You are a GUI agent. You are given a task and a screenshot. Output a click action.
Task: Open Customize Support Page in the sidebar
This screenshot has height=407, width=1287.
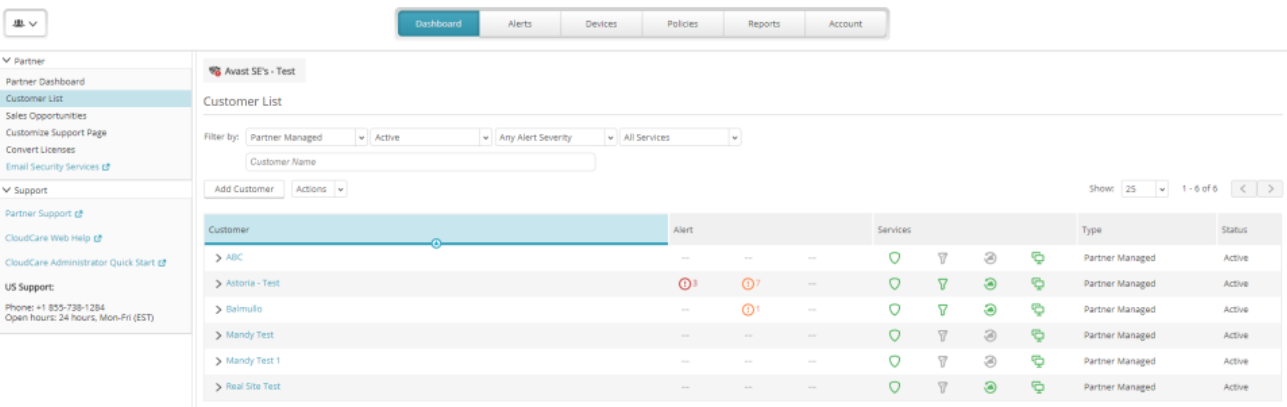tap(56, 133)
